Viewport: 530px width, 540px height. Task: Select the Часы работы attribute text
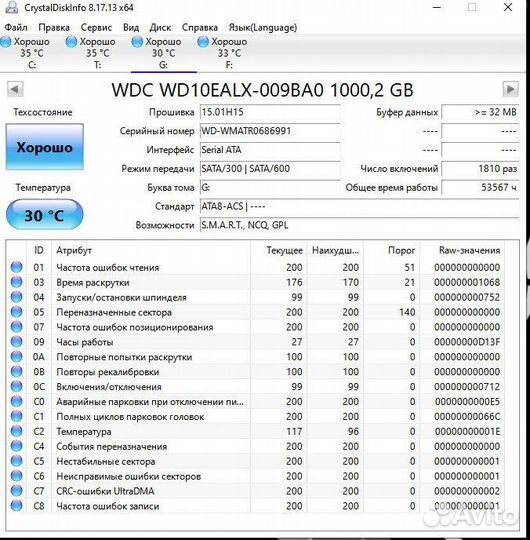(x=85, y=342)
